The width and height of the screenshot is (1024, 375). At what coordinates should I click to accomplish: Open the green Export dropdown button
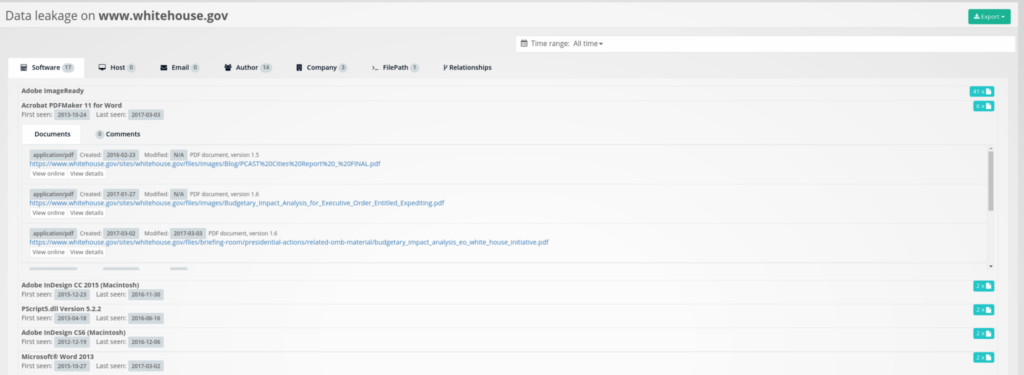click(989, 16)
